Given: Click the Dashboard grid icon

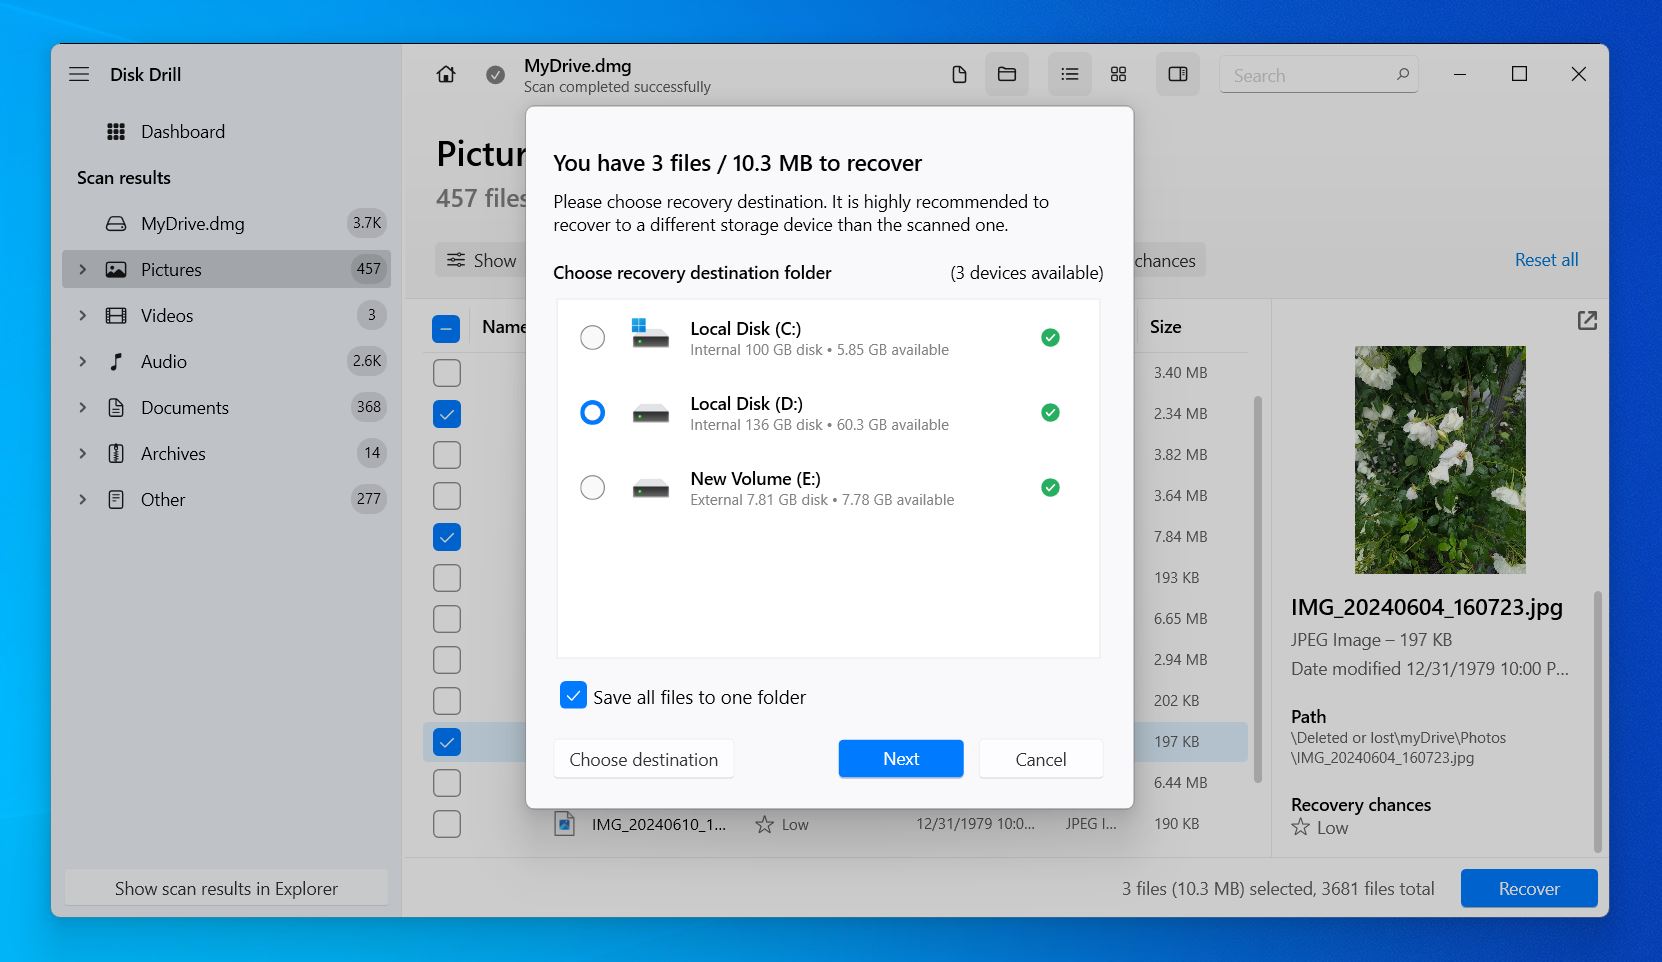Looking at the screenshot, I should pos(116,131).
